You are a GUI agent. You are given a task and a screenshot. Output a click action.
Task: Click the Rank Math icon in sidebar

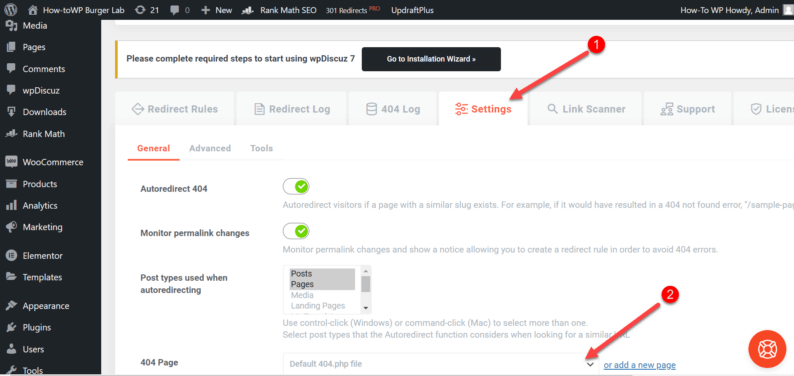(11, 134)
